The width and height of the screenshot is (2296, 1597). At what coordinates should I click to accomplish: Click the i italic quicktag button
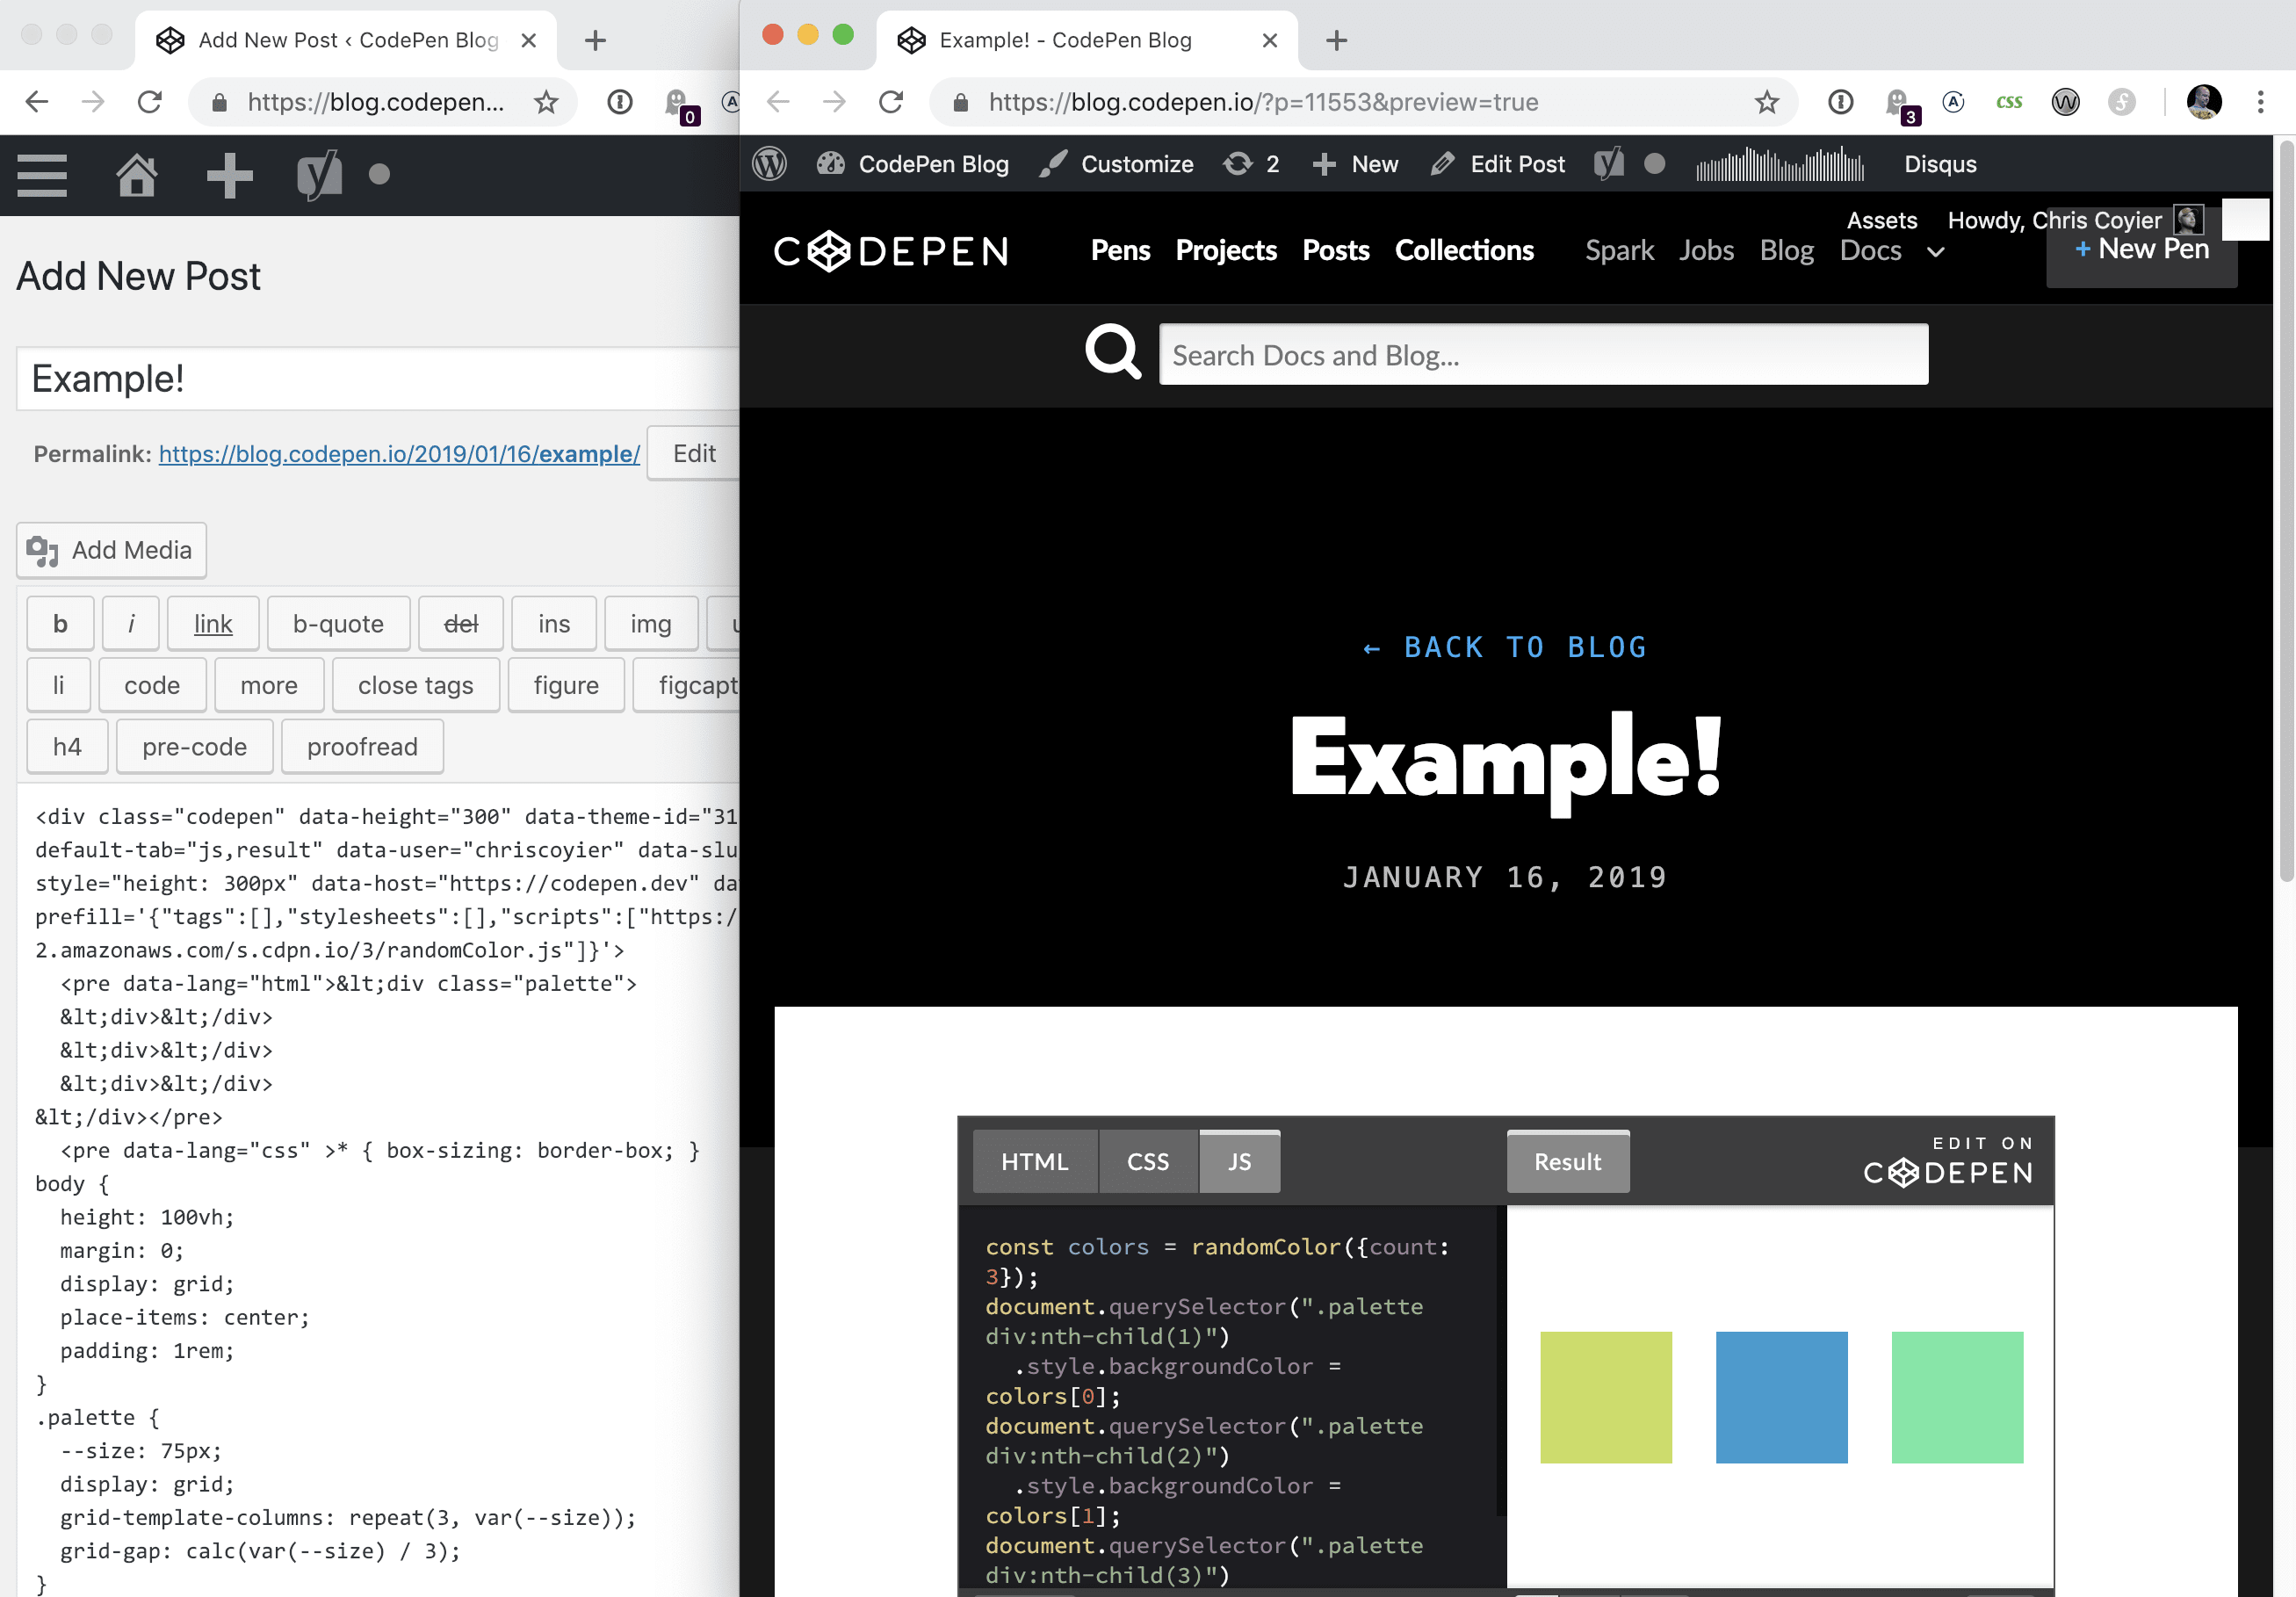pos(131,623)
